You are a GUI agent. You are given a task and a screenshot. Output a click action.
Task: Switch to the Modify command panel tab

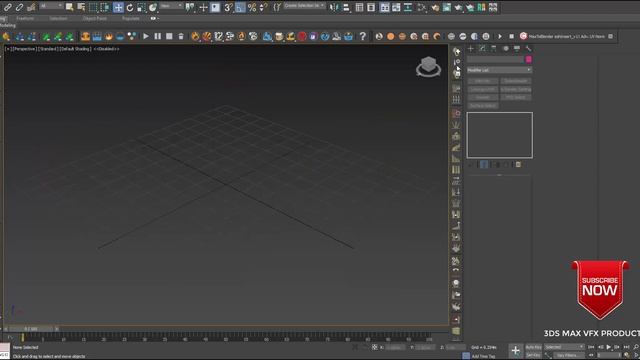pyautogui.click(x=482, y=49)
